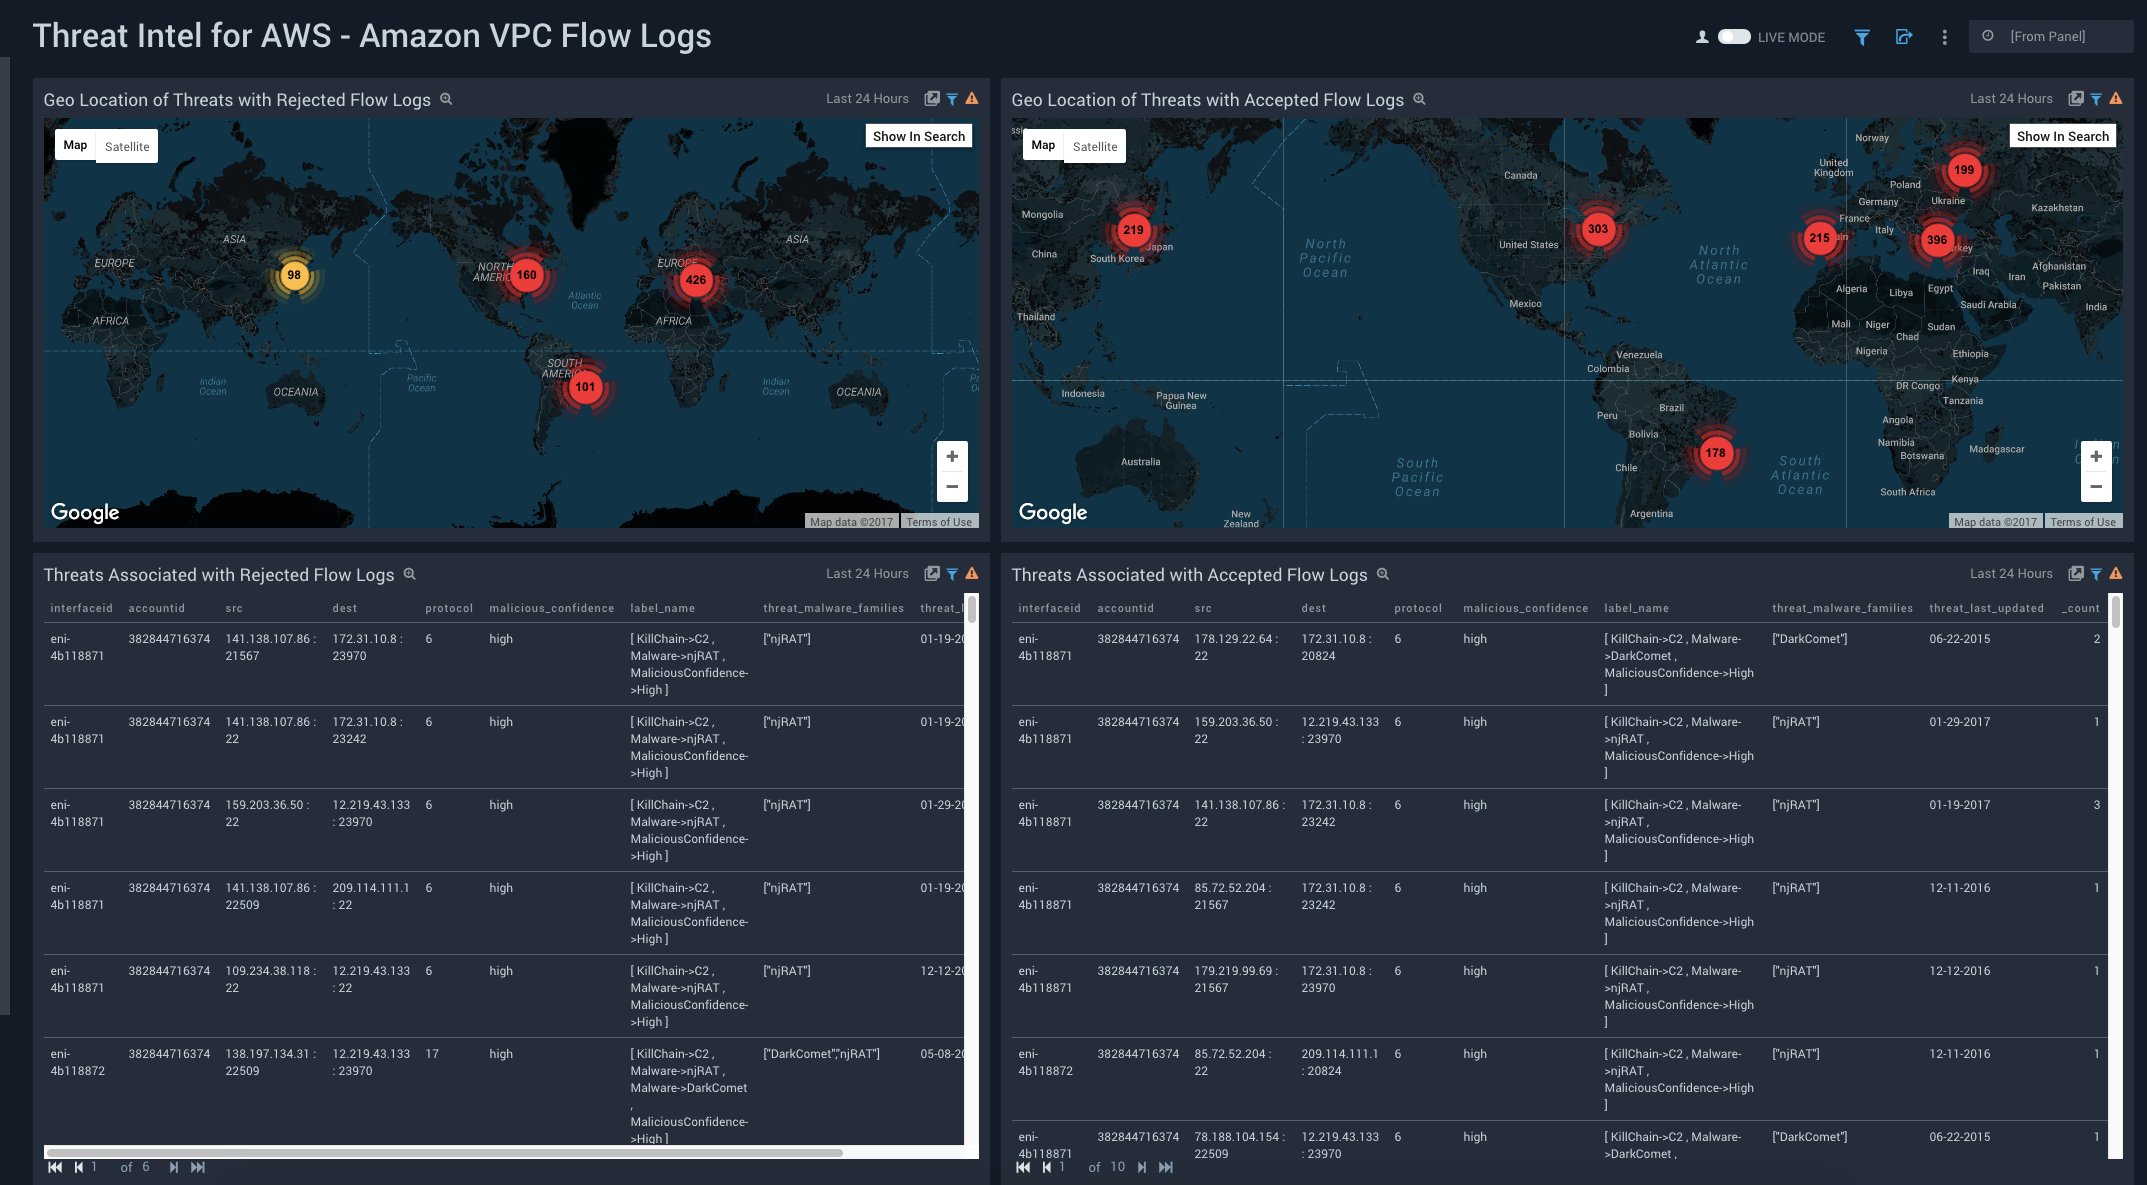The height and width of the screenshot is (1185, 2147).
Task: Open 'Geo Location of Threats with Accepted Flow Logs' in a new window
Action: click(2077, 98)
